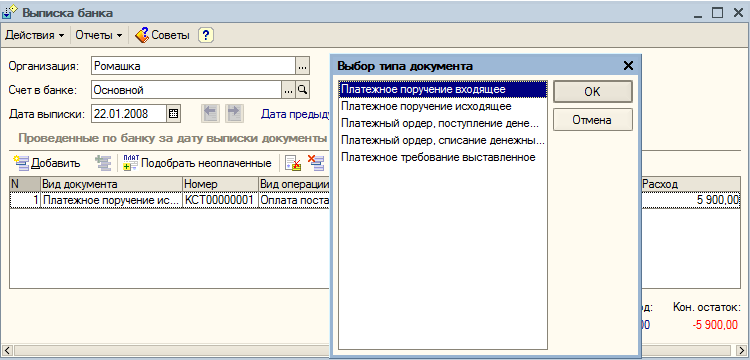Screen dimensions: 750x360
Task: Select the cell КСТ00000001
Action: pos(220,200)
